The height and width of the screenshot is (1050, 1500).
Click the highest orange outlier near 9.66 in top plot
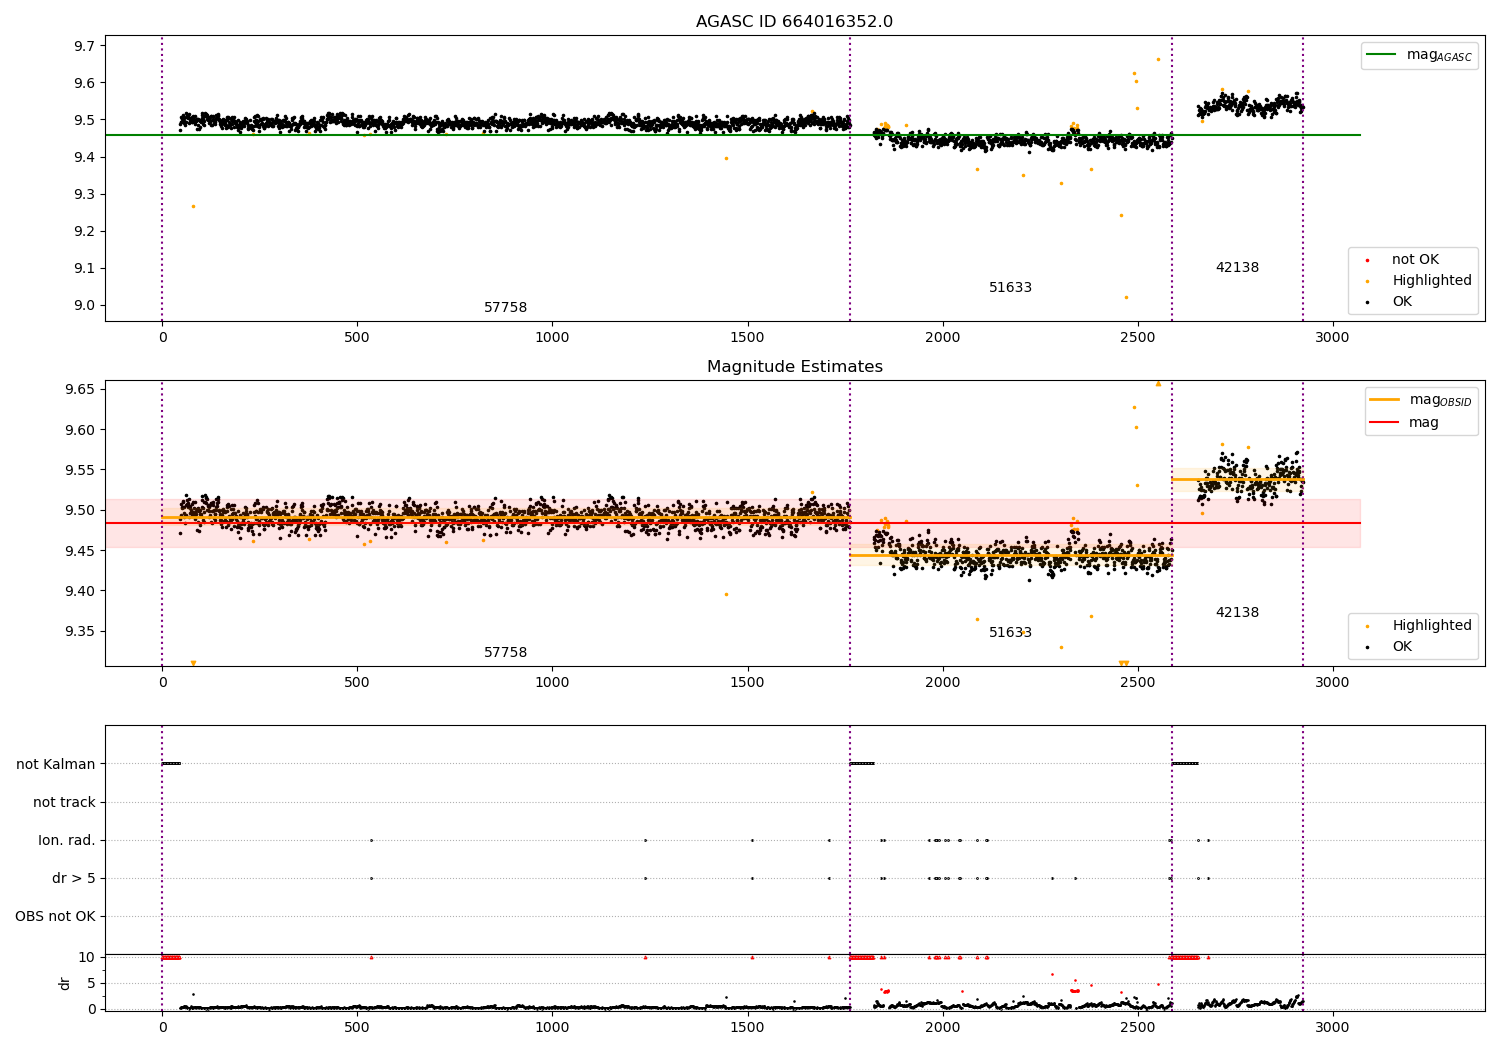point(1158,59)
